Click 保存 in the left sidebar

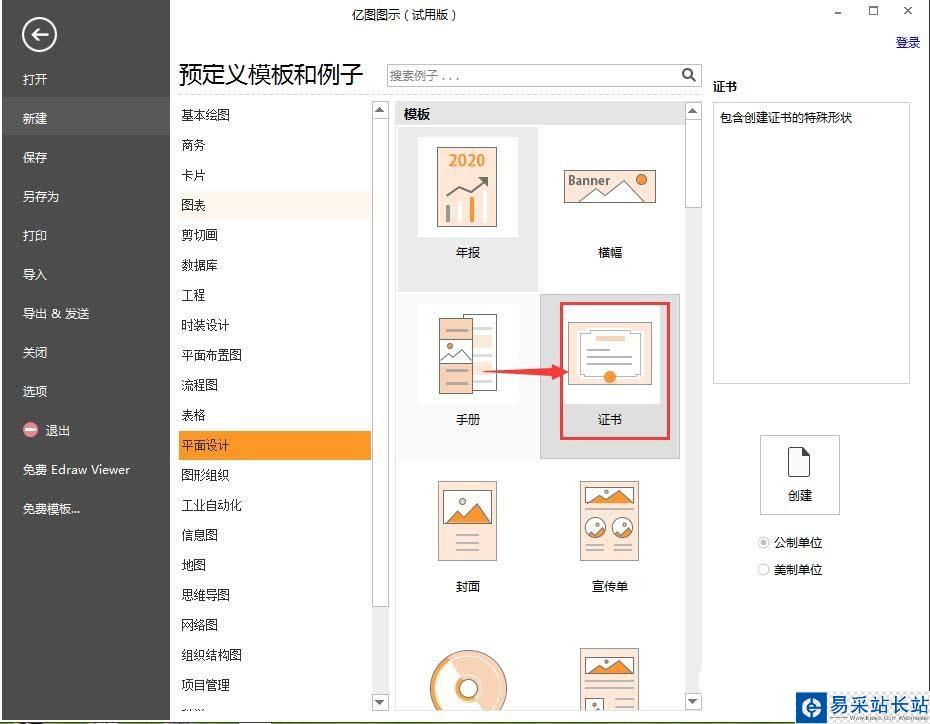coord(36,158)
